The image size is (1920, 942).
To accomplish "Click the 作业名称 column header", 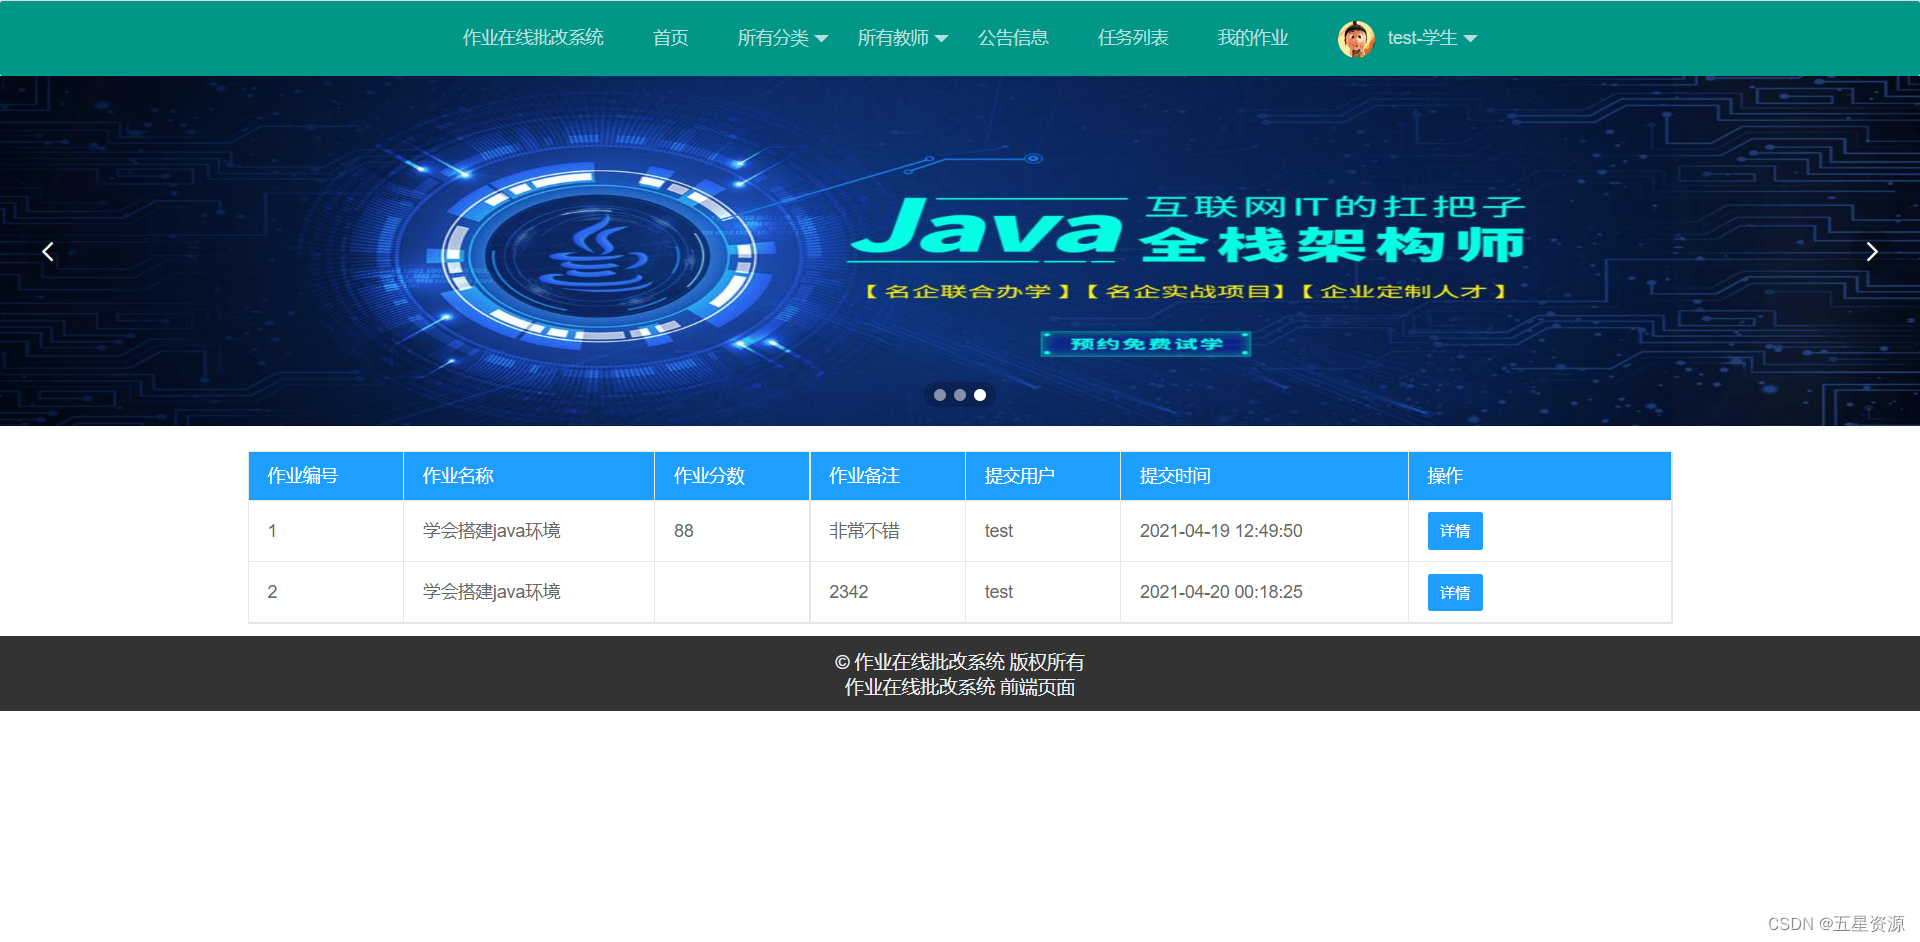I will coord(529,476).
